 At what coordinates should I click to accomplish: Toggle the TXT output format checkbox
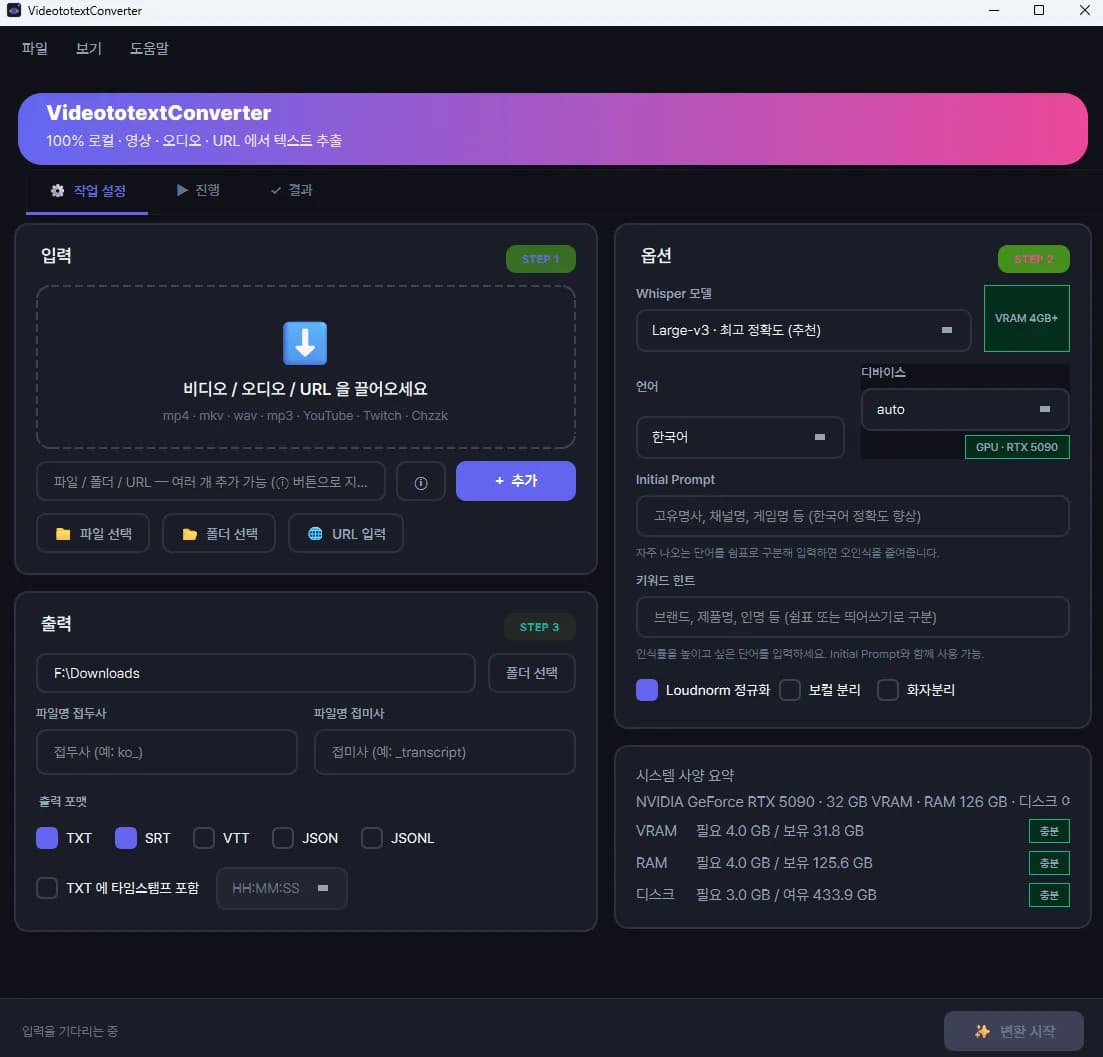[47, 838]
